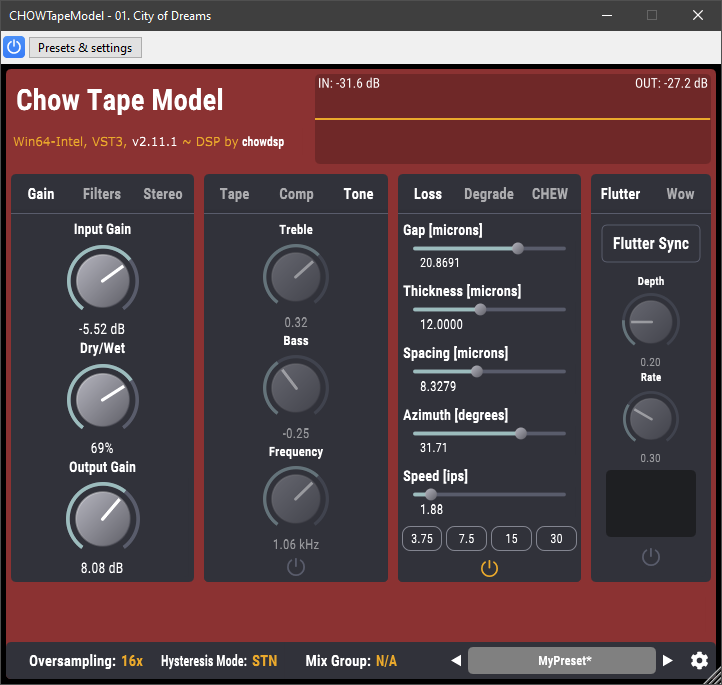Click the Input Gain knob
Screen dimensions: 722x685
[103, 280]
